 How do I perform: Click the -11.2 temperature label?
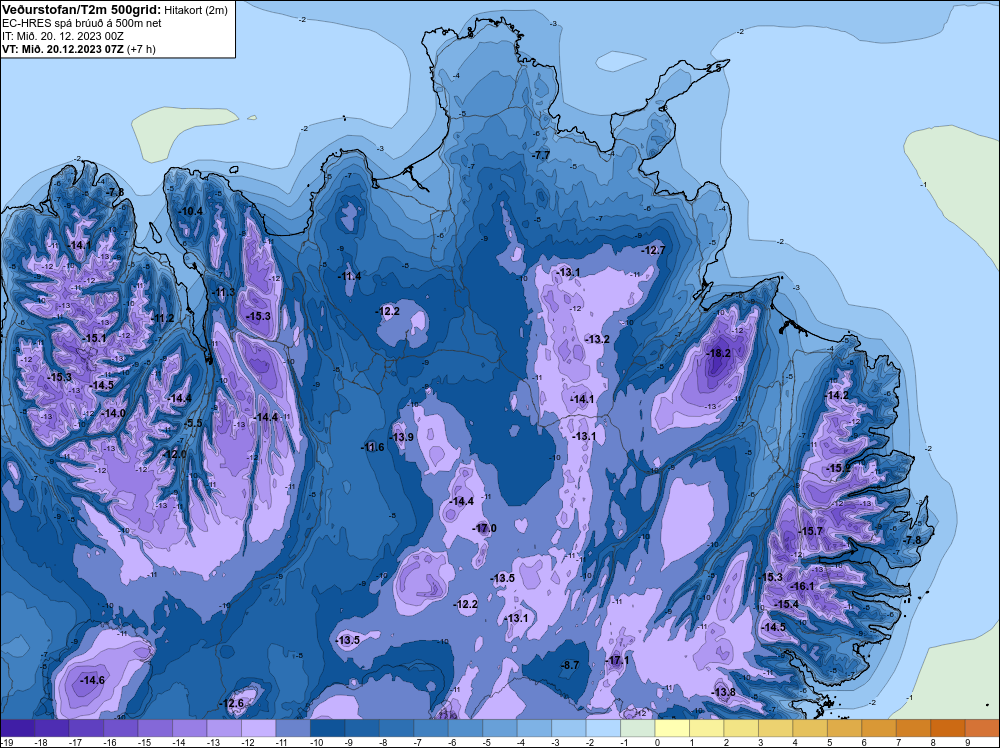click(x=162, y=318)
